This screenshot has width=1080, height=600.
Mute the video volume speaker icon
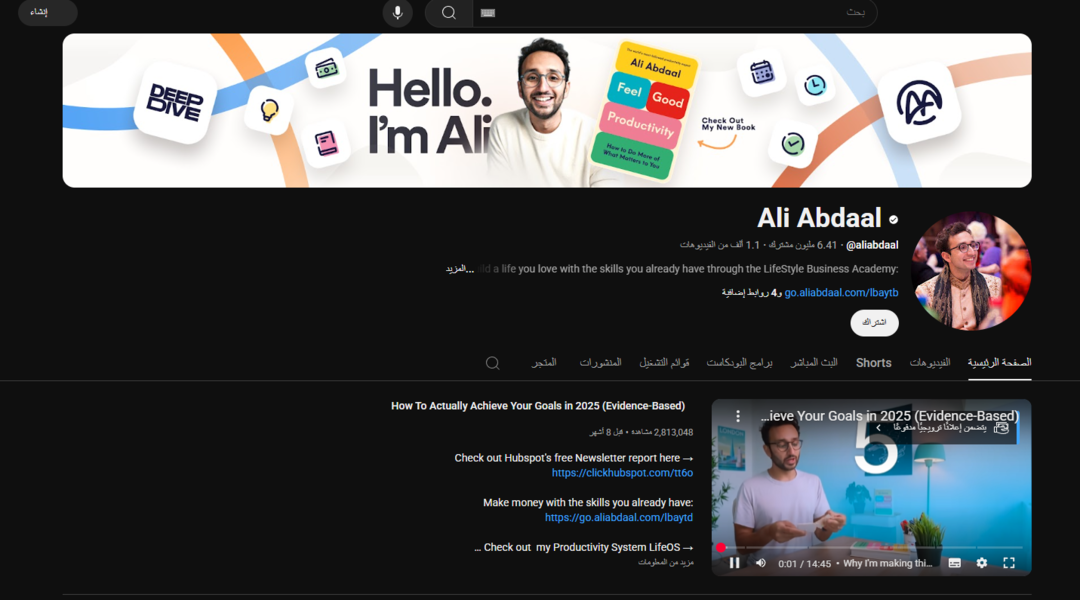point(760,563)
